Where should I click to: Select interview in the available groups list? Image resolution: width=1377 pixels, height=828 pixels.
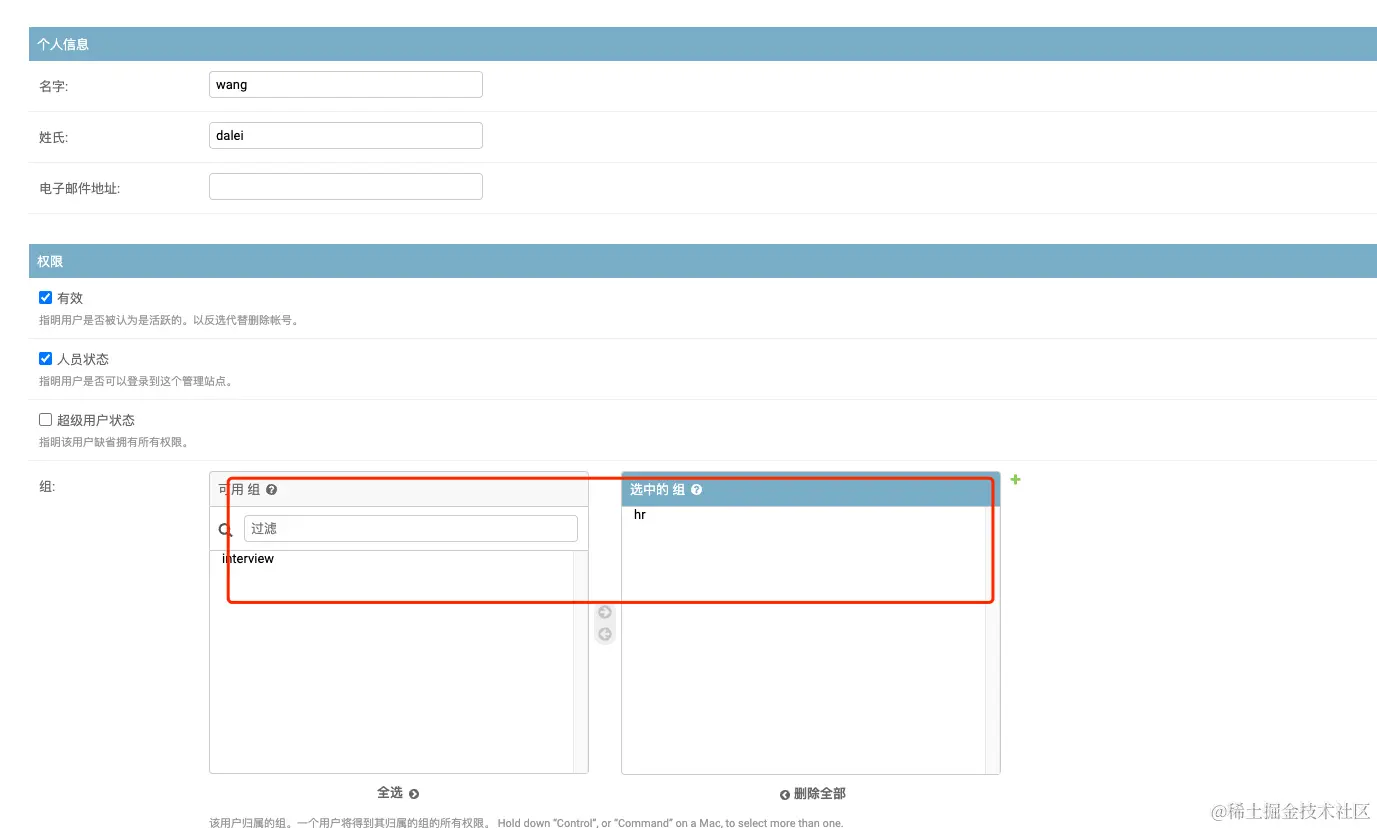point(248,559)
